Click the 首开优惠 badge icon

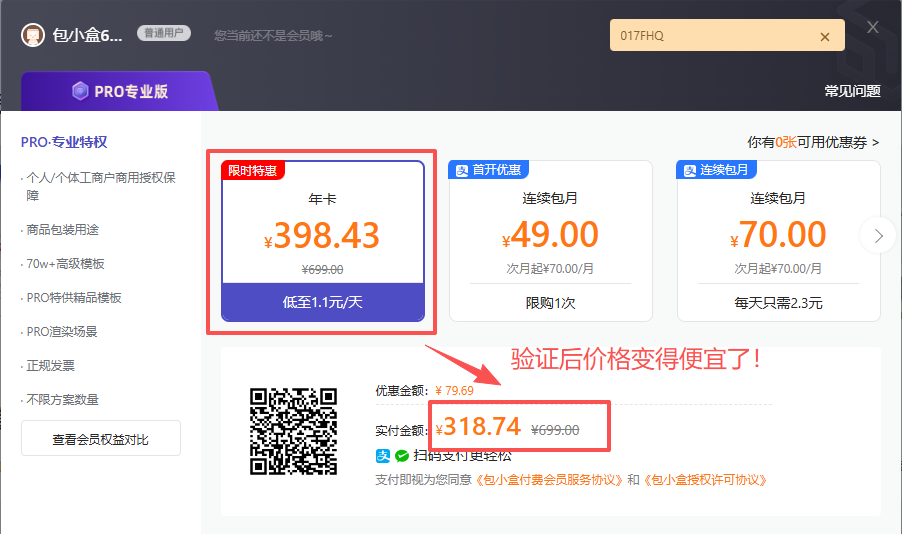pyautogui.click(x=462, y=170)
